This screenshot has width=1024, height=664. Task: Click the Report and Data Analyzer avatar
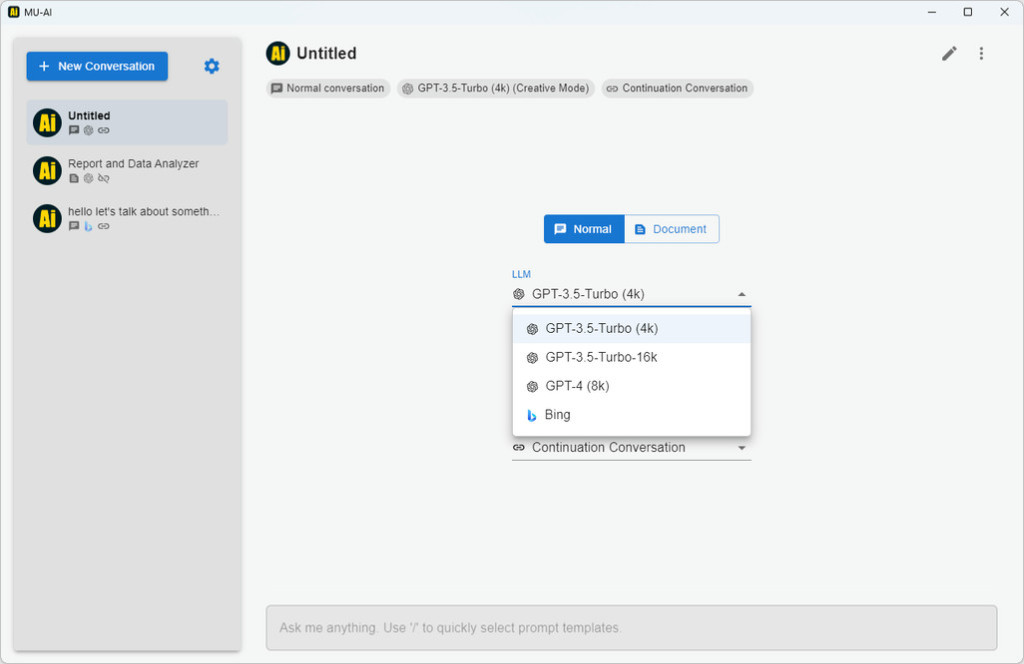click(x=48, y=170)
